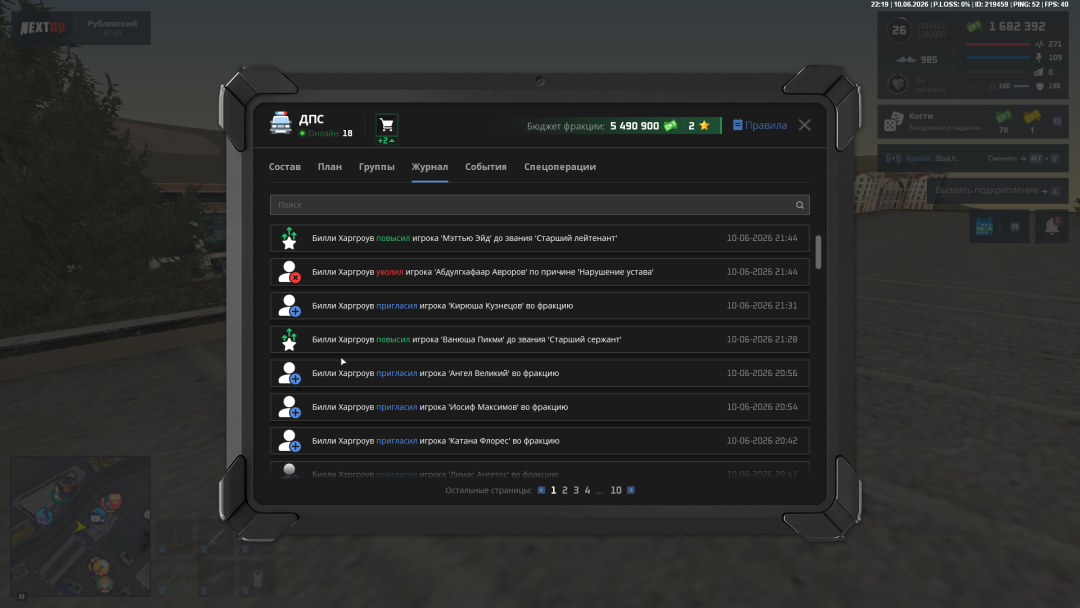Select the 'Катана Флорес' invitation log entry
This screenshot has height=608, width=1080.
tap(539, 441)
